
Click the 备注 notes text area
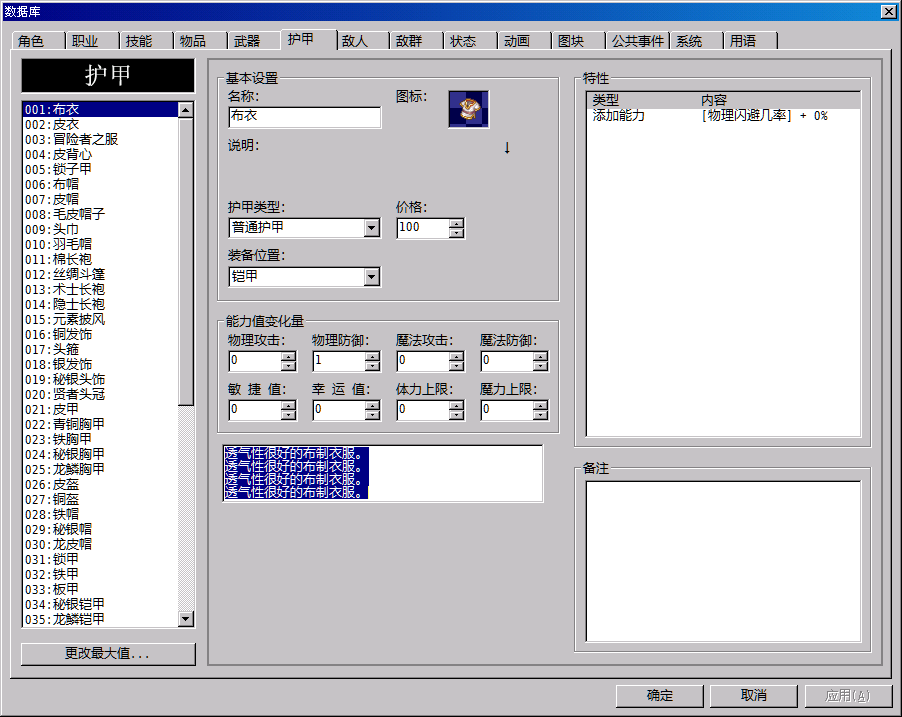[x=723, y=561]
